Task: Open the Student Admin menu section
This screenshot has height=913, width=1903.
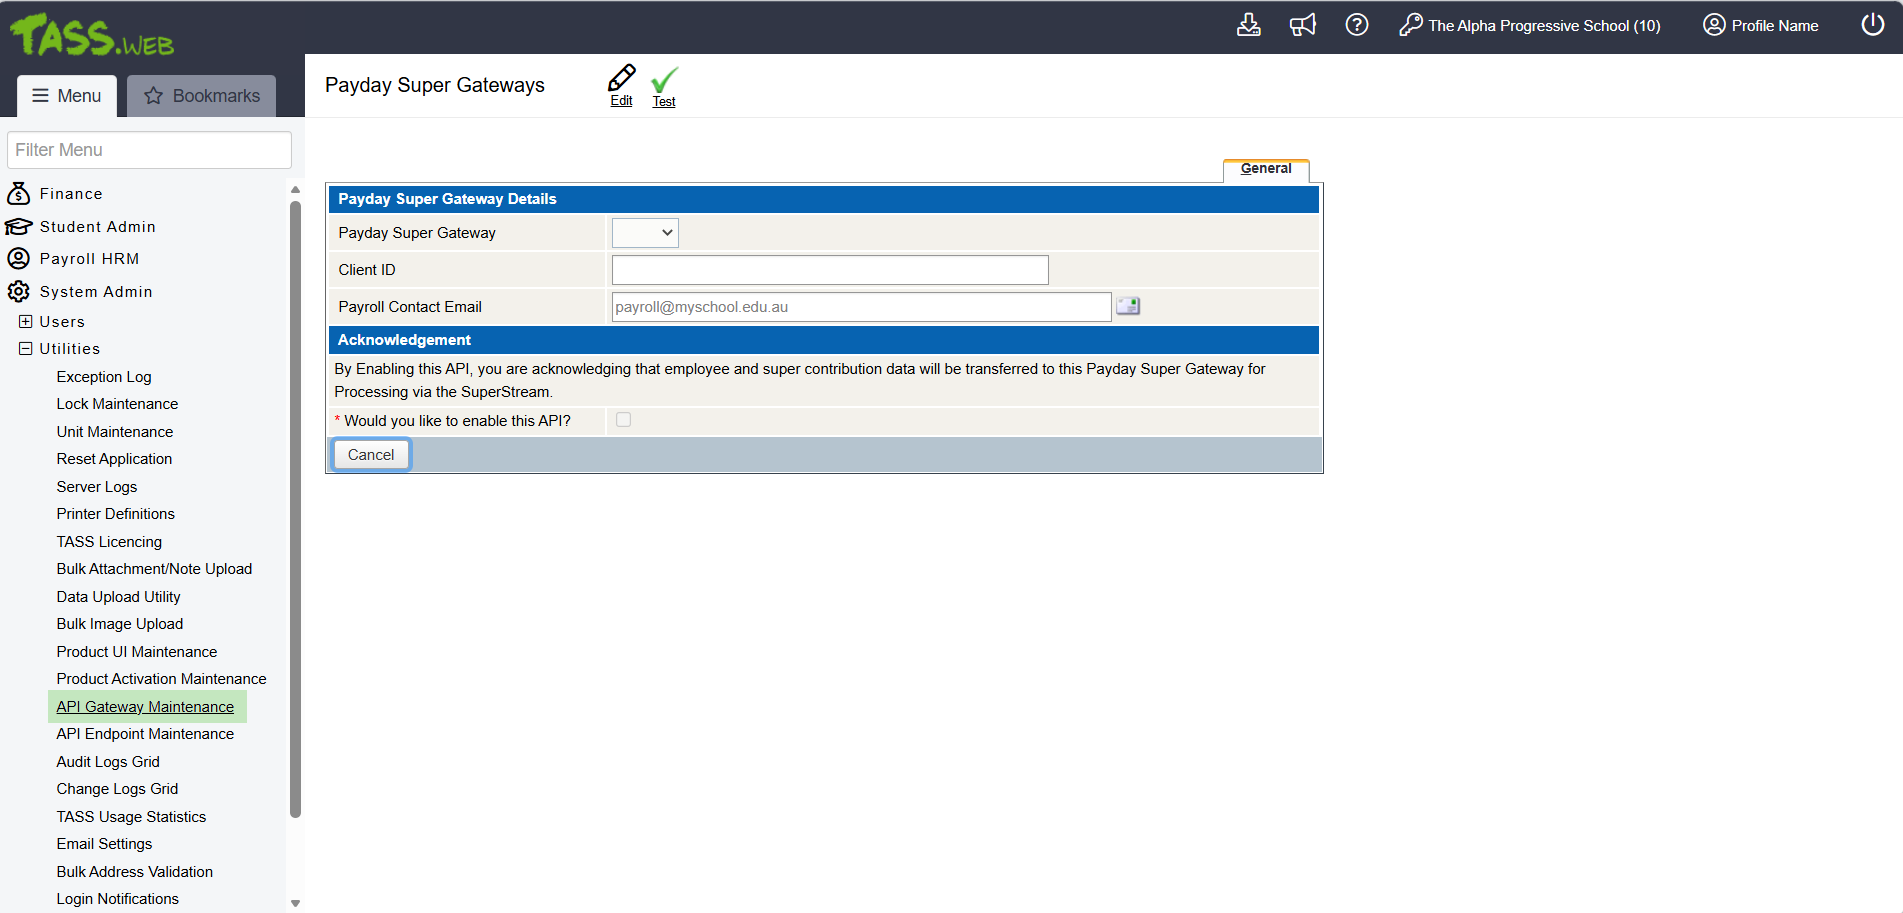Action: click(98, 227)
